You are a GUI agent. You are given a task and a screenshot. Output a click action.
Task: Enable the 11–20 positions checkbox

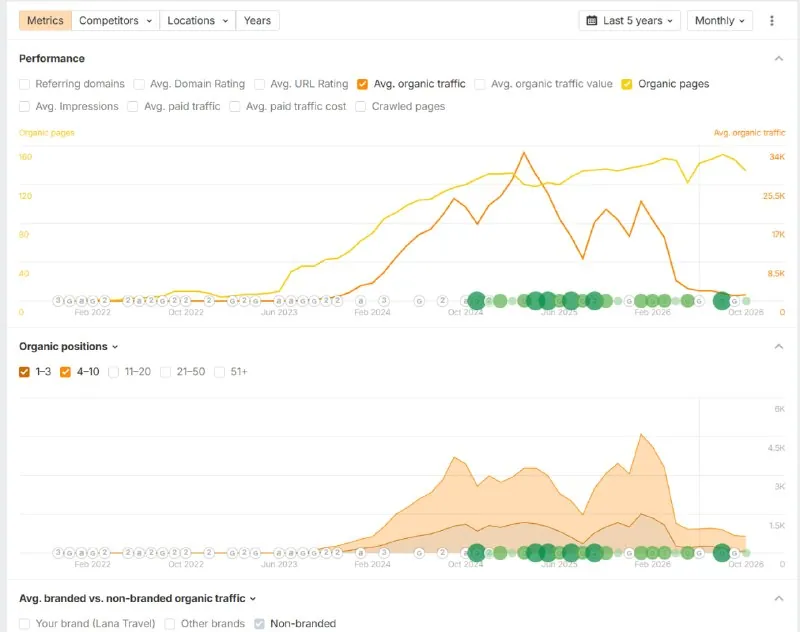tap(113, 372)
